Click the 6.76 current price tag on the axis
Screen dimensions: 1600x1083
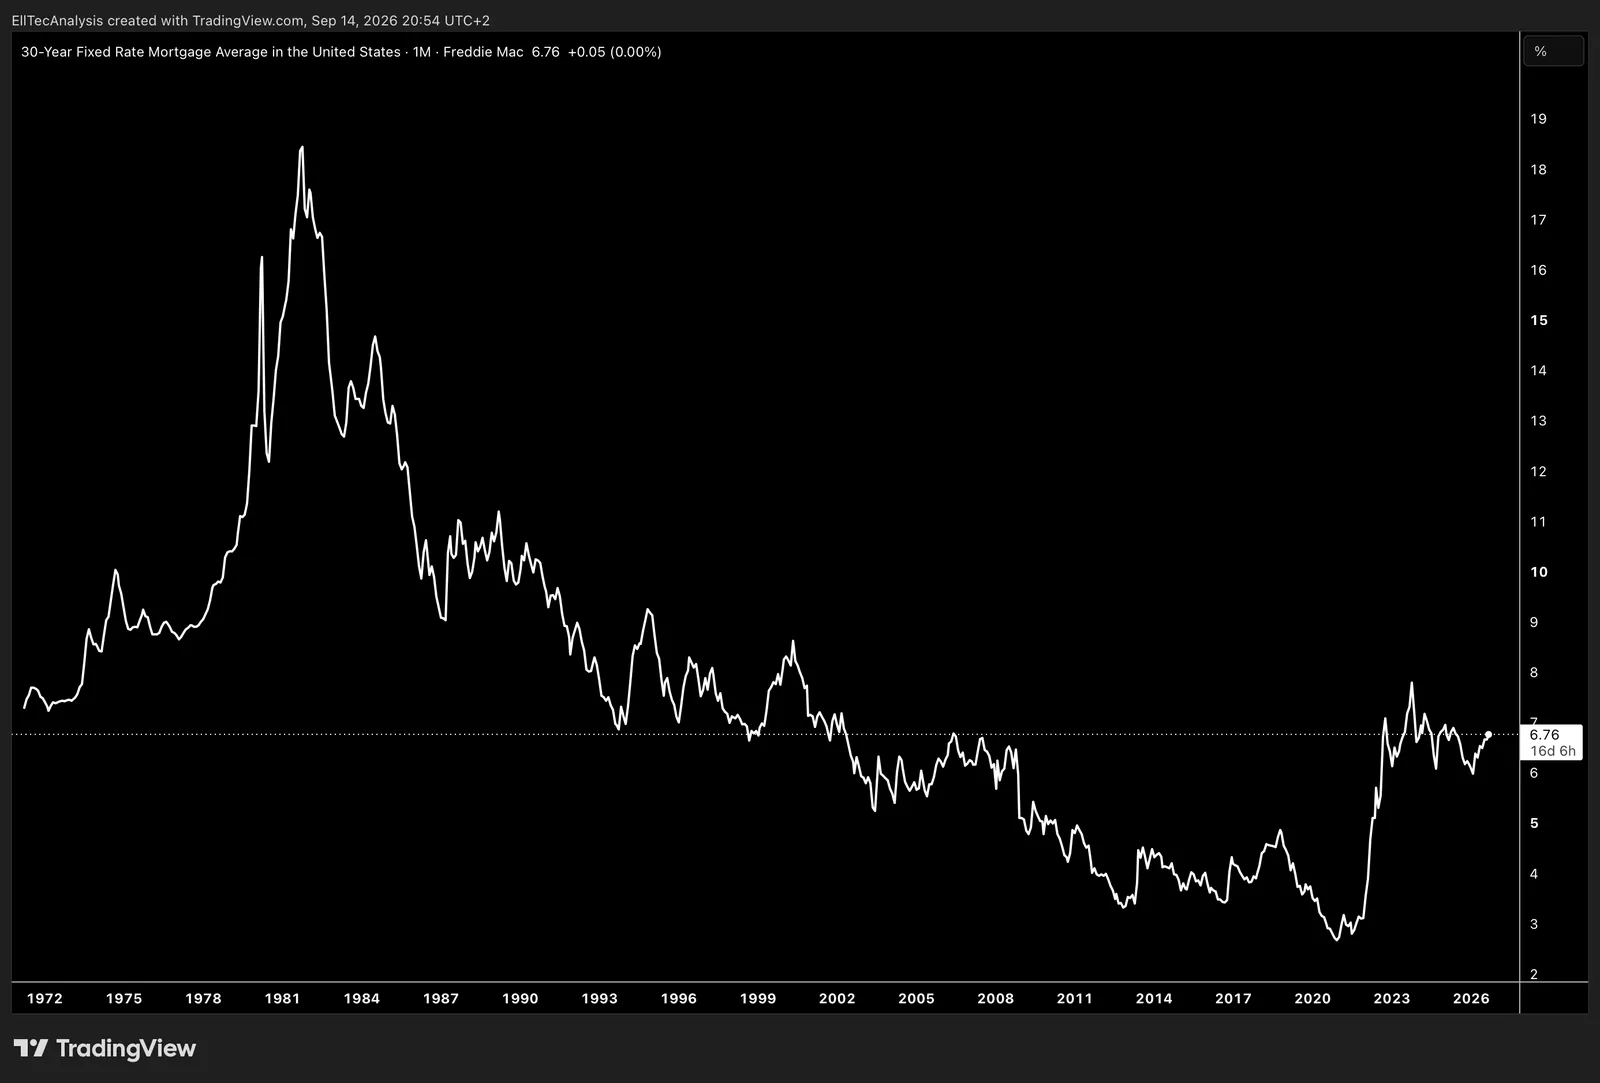(1544, 734)
